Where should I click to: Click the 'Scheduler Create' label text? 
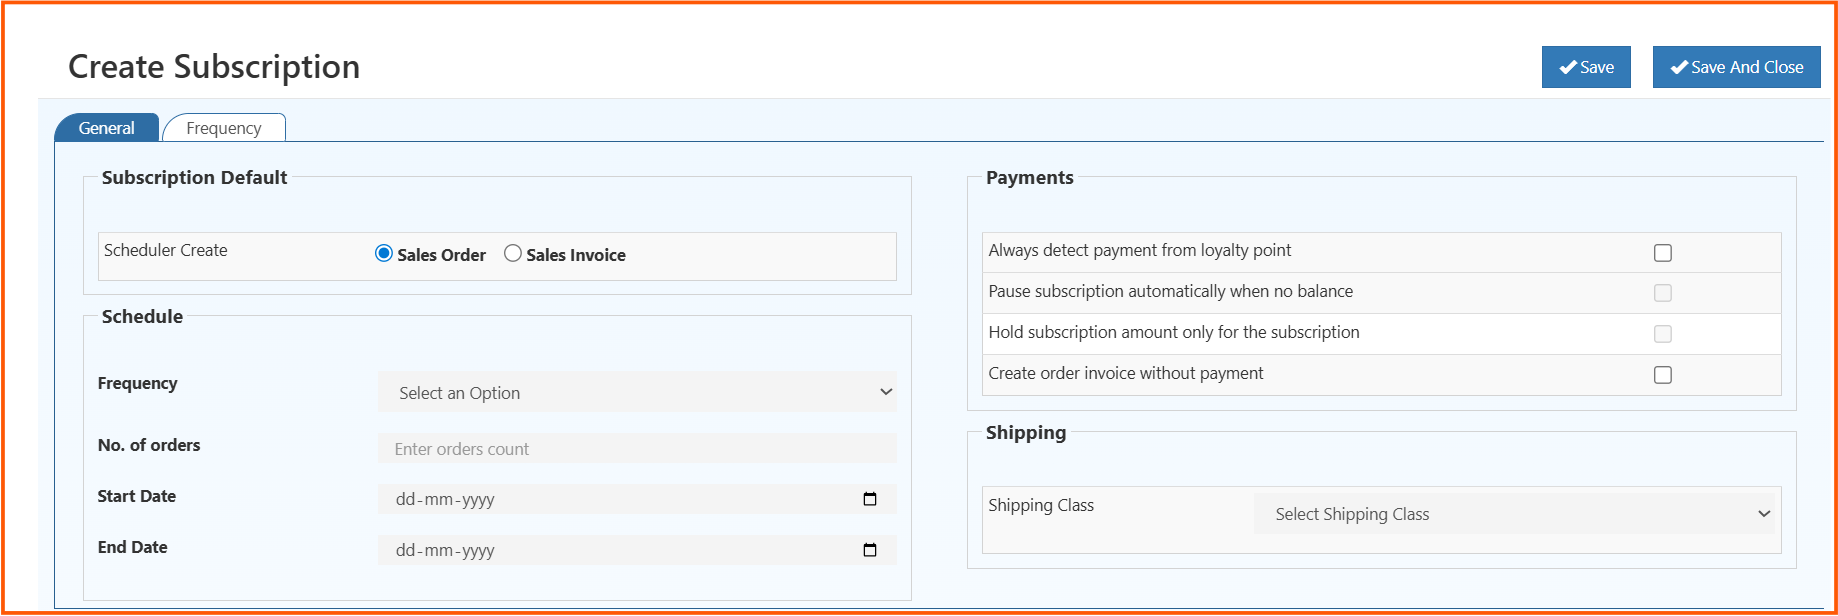[x=166, y=250]
